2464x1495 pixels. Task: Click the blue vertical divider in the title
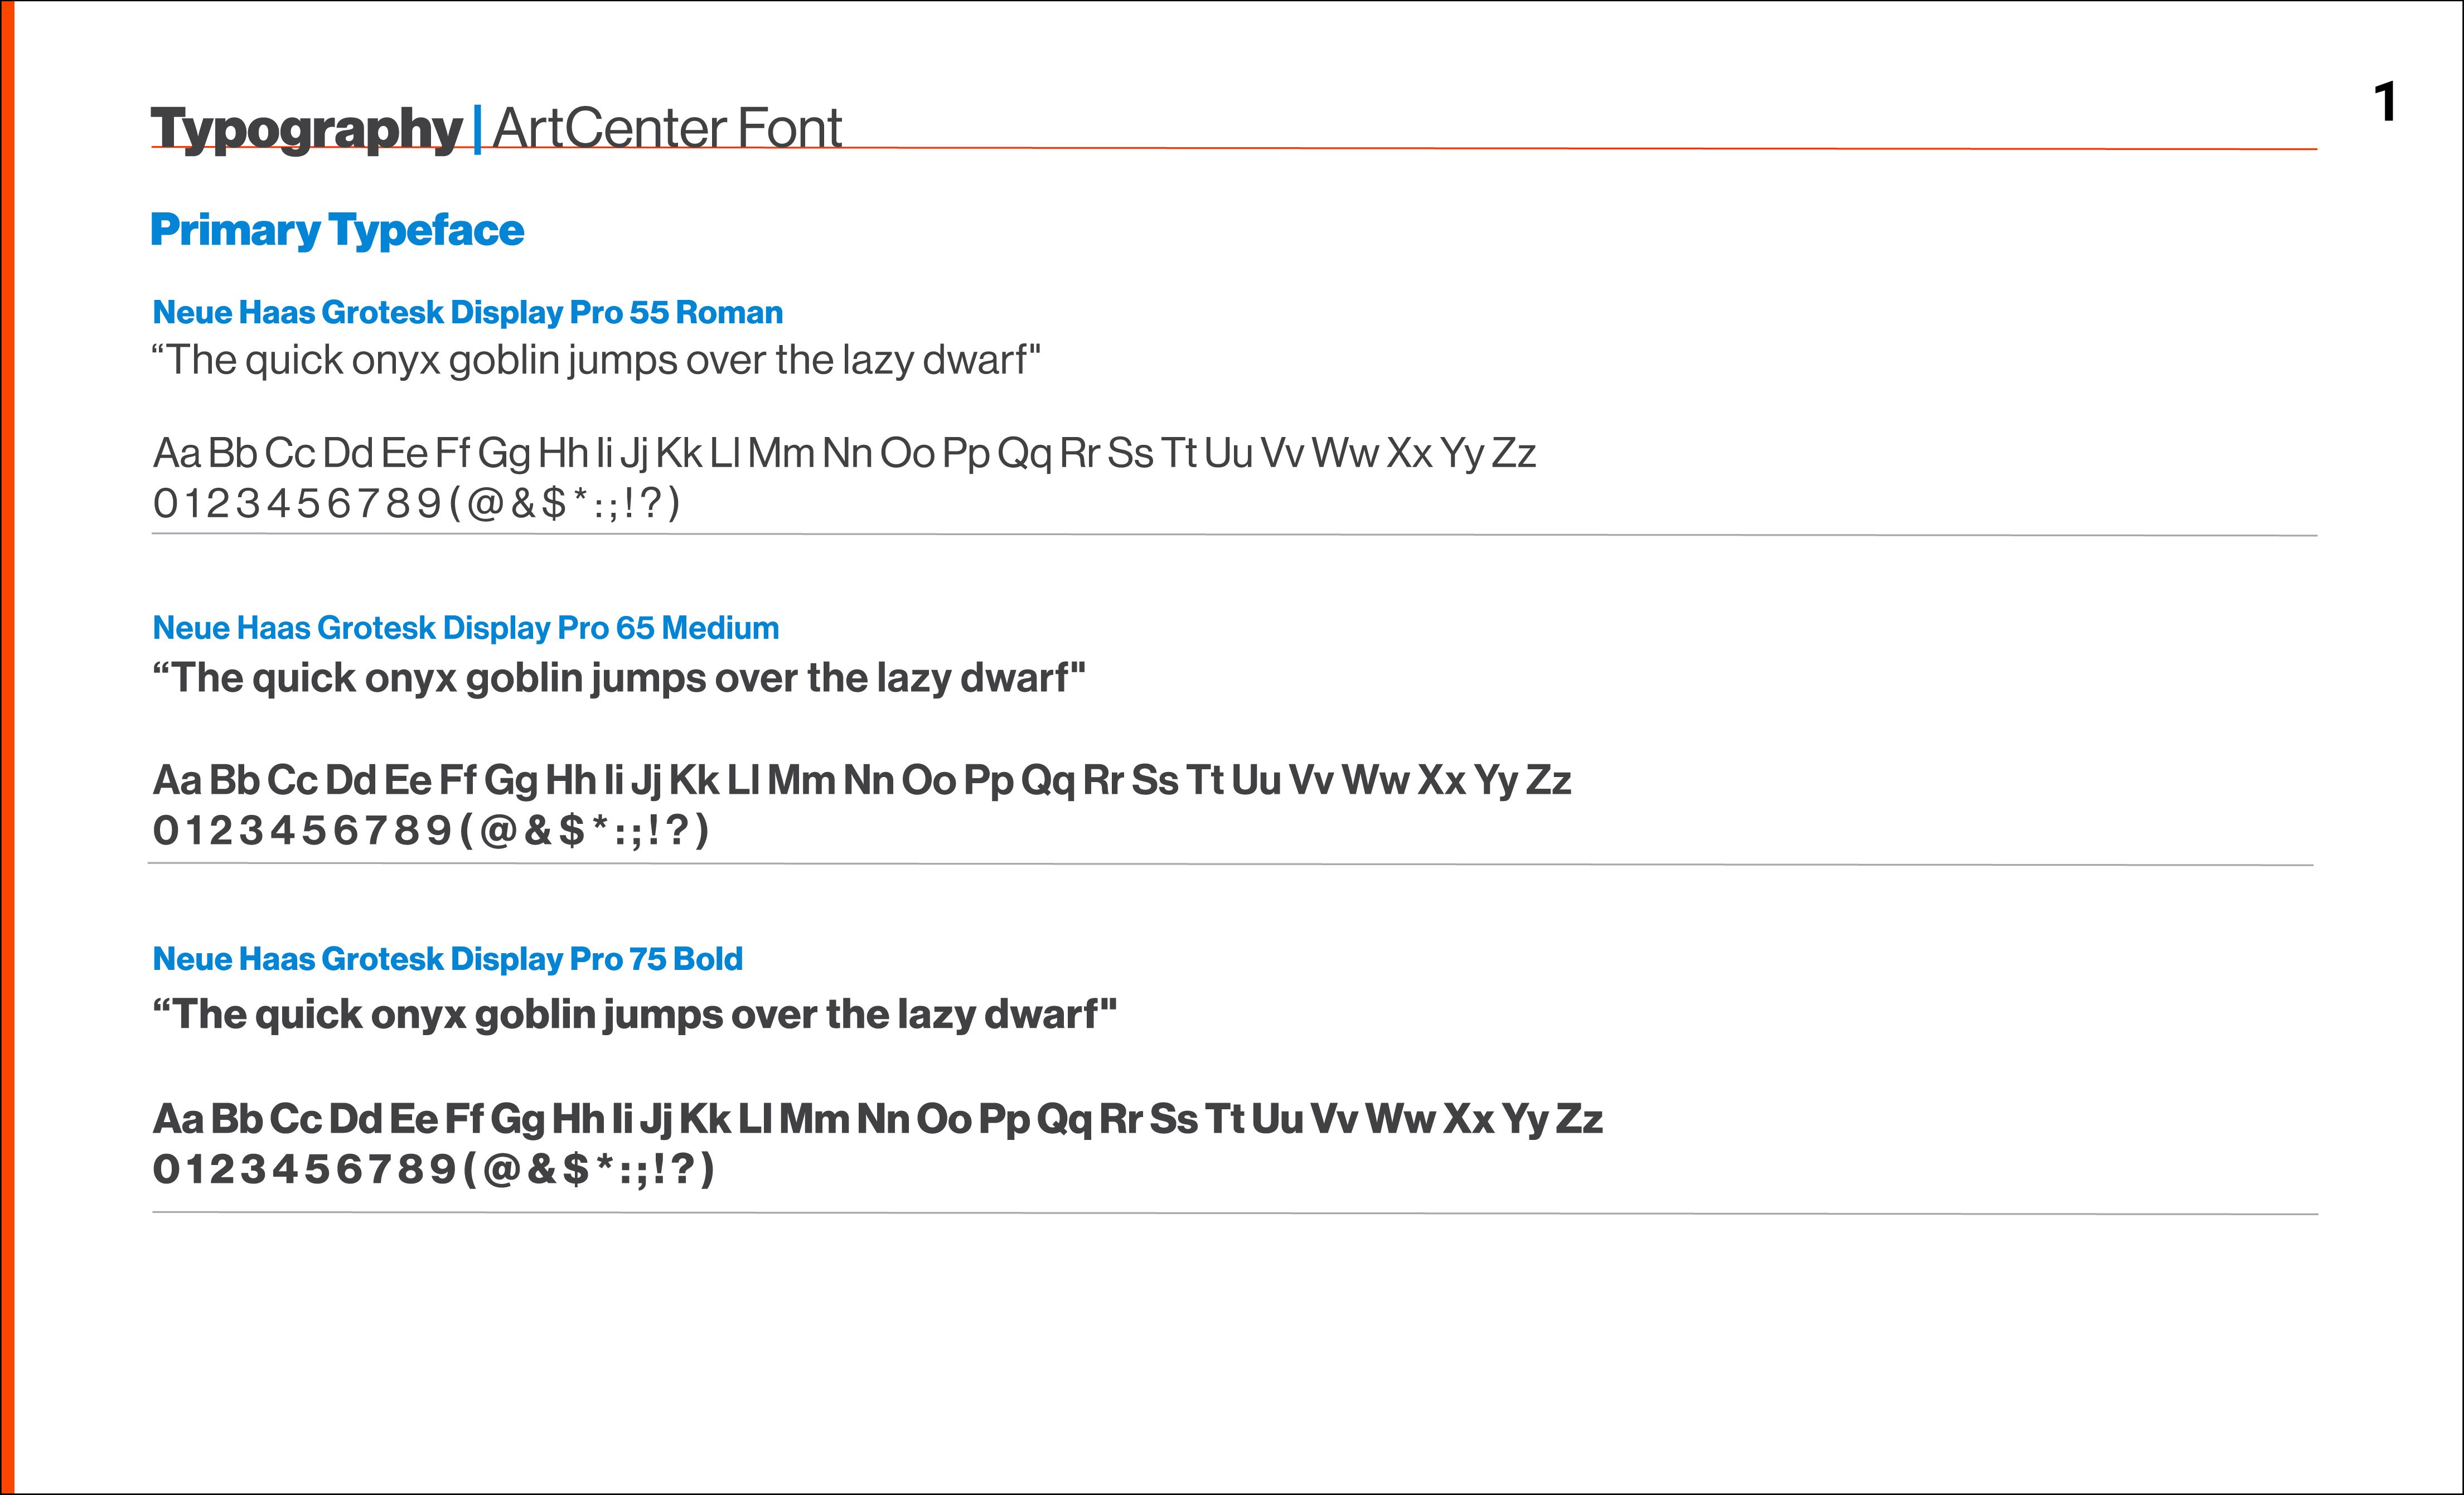pyautogui.click(x=477, y=129)
